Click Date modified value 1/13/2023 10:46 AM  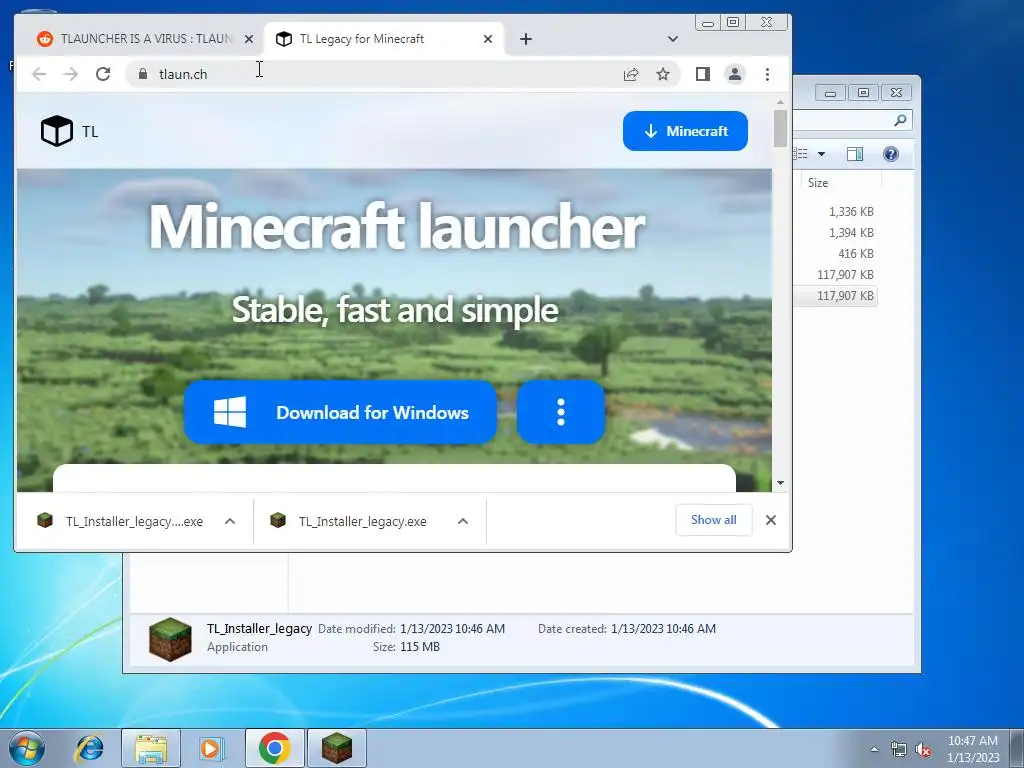[x=453, y=629]
